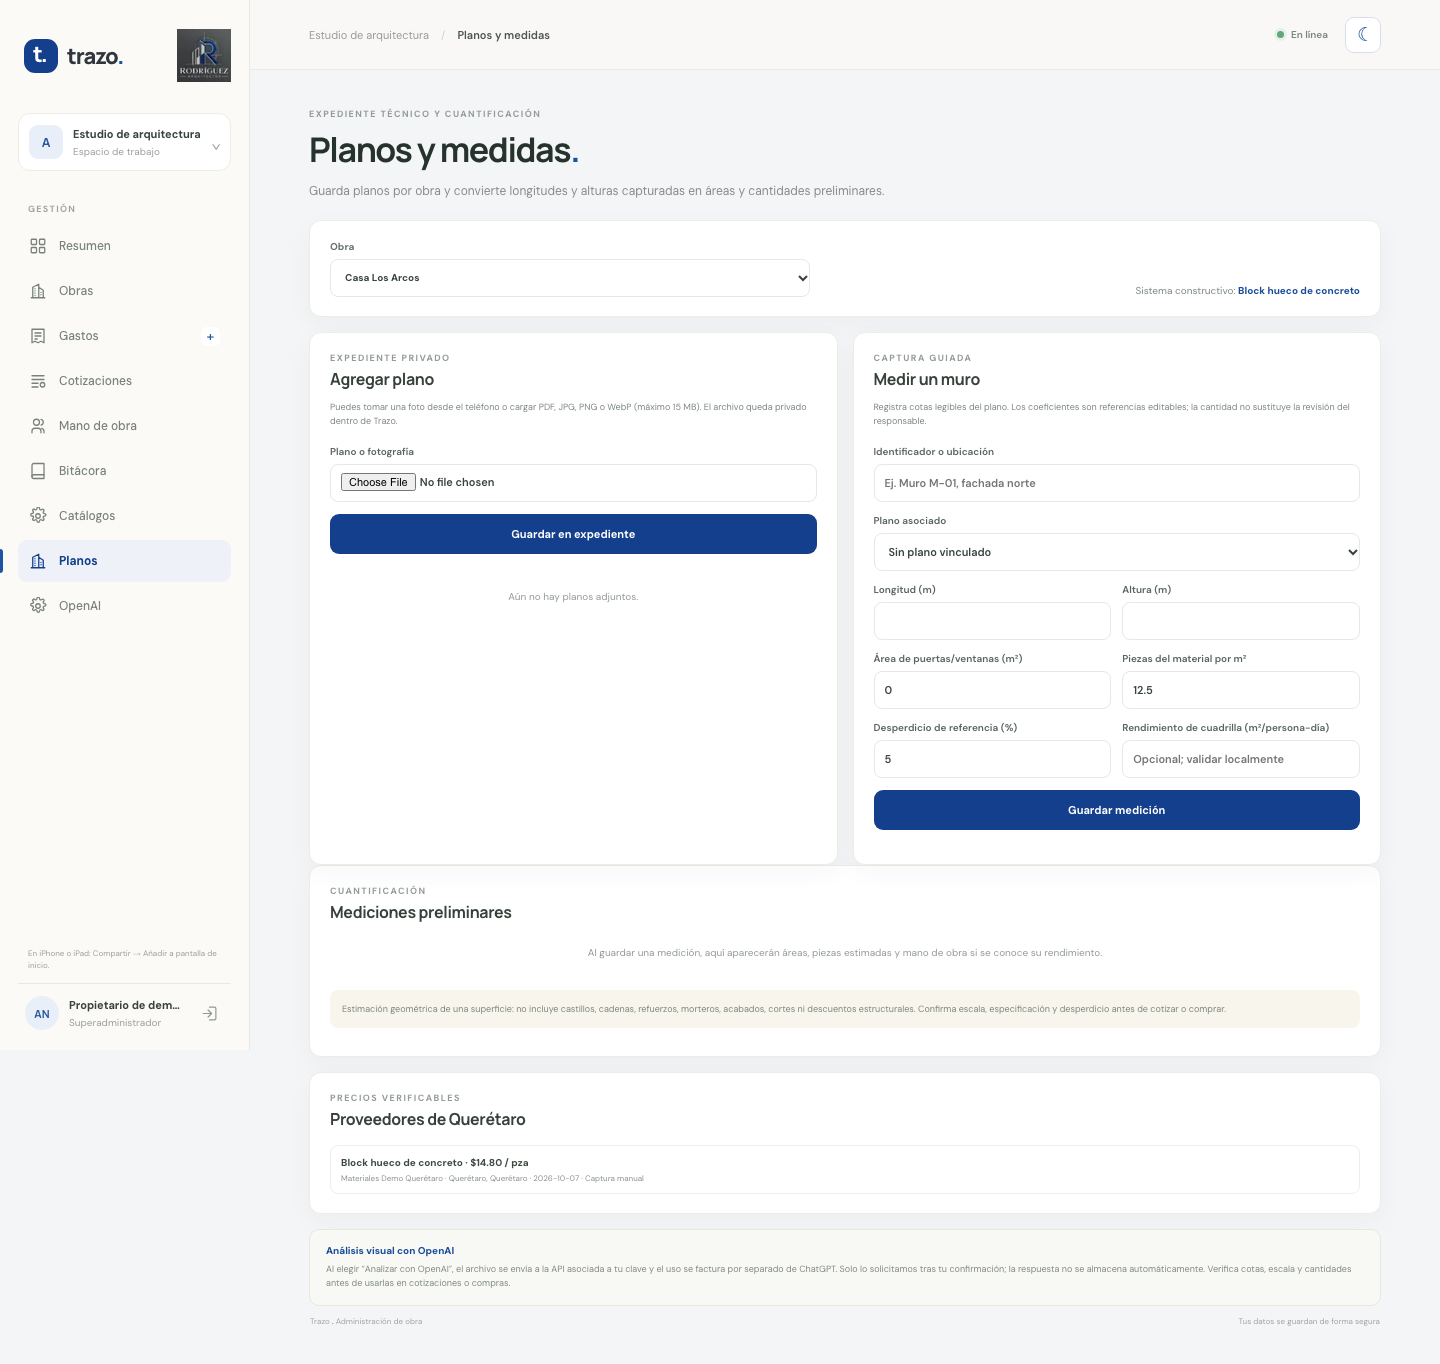Screen dimensions: 1440x1364
Task: Click the Mano de obra people icon
Action: coord(38,426)
